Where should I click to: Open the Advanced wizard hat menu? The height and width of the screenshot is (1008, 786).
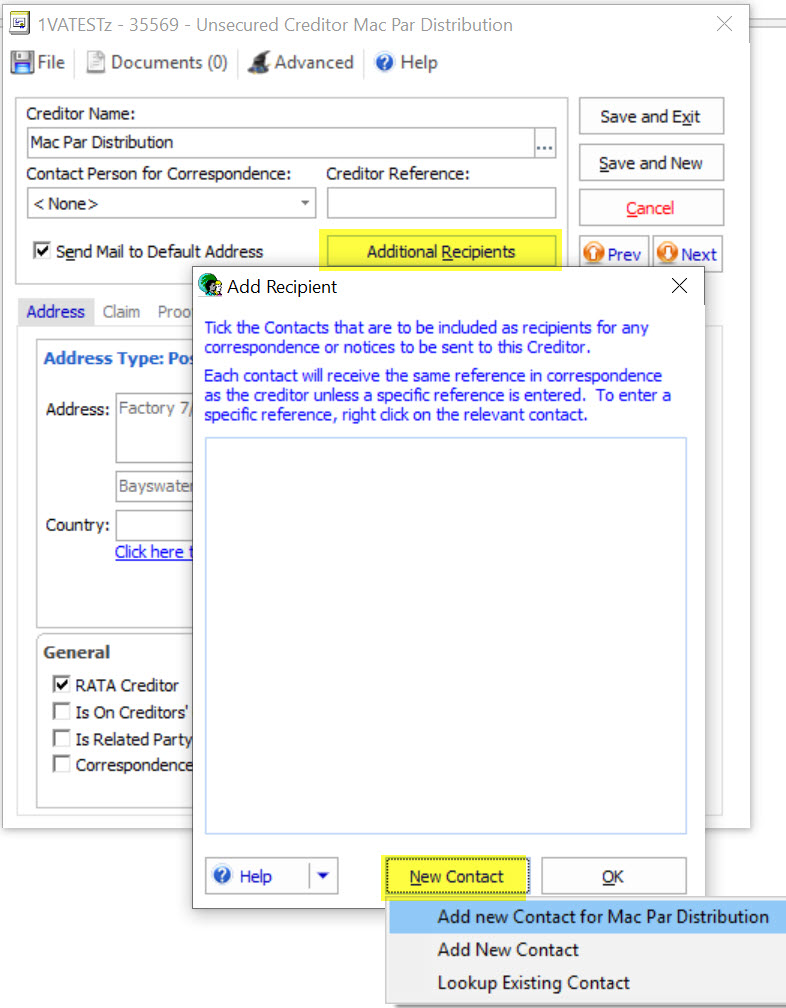click(301, 63)
